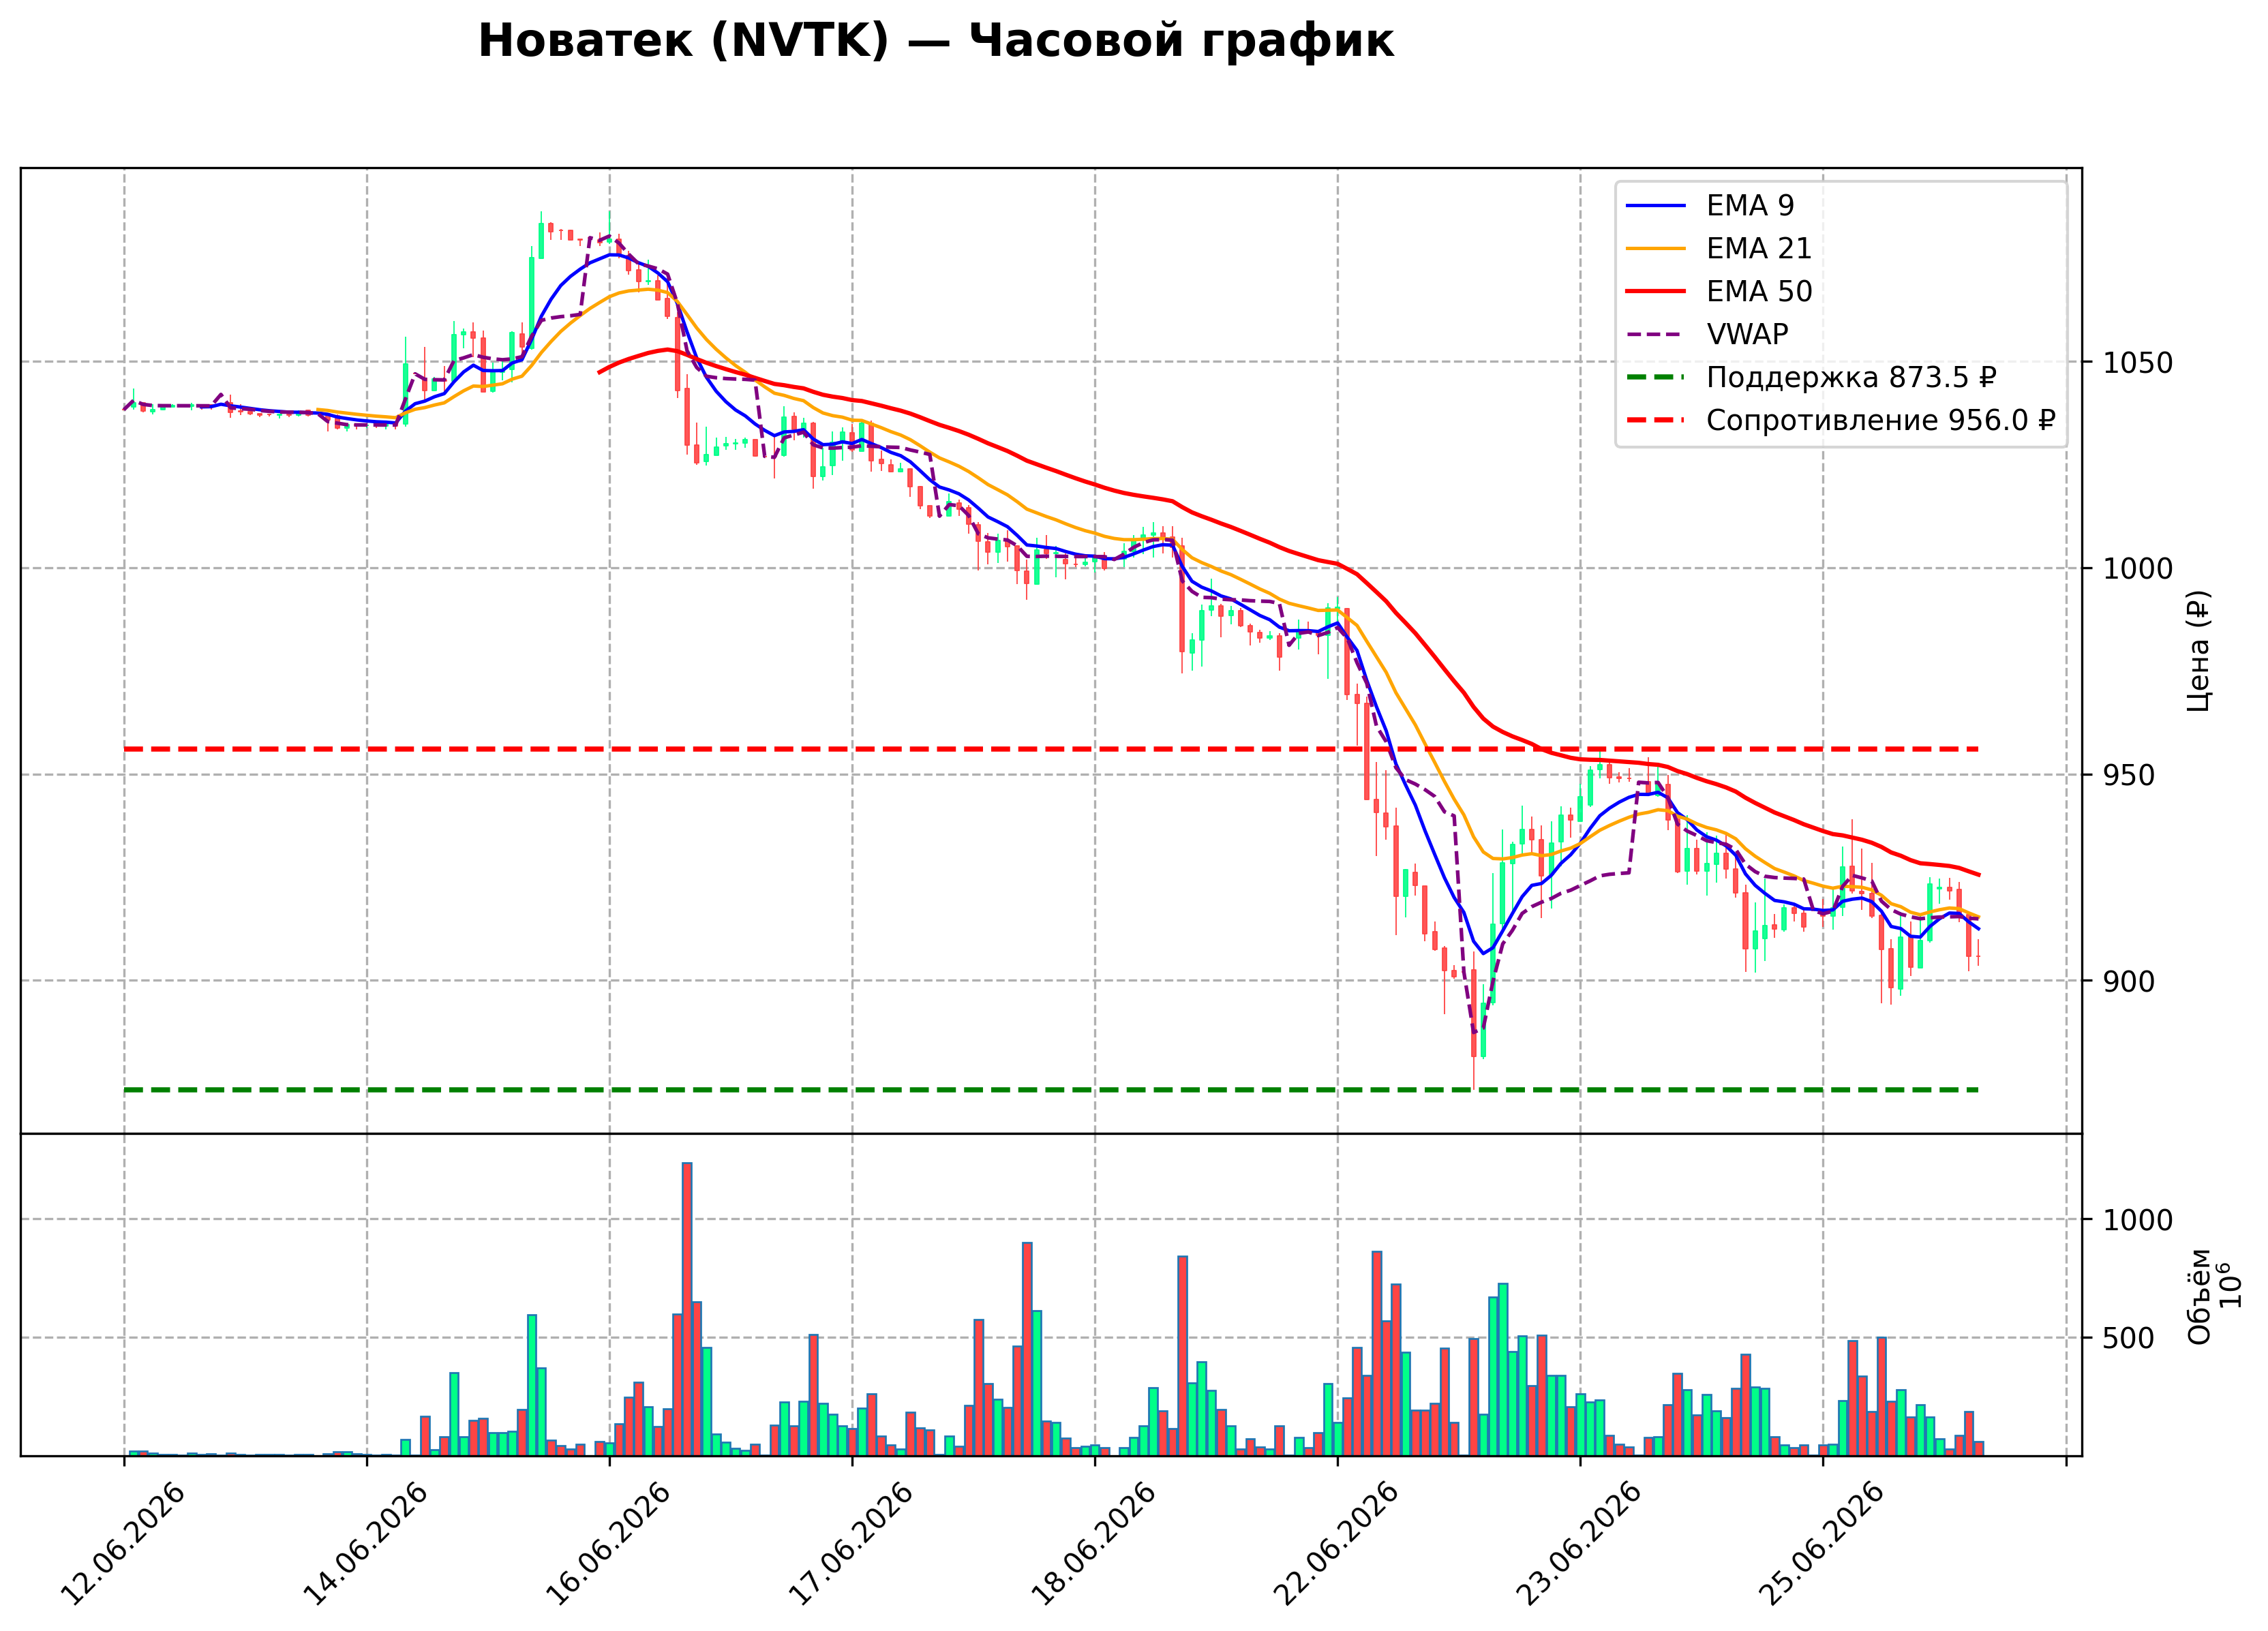The height and width of the screenshot is (1631, 2268).
Task: Click the red dashed sample beside Сопротивление
Action: click(x=1656, y=421)
